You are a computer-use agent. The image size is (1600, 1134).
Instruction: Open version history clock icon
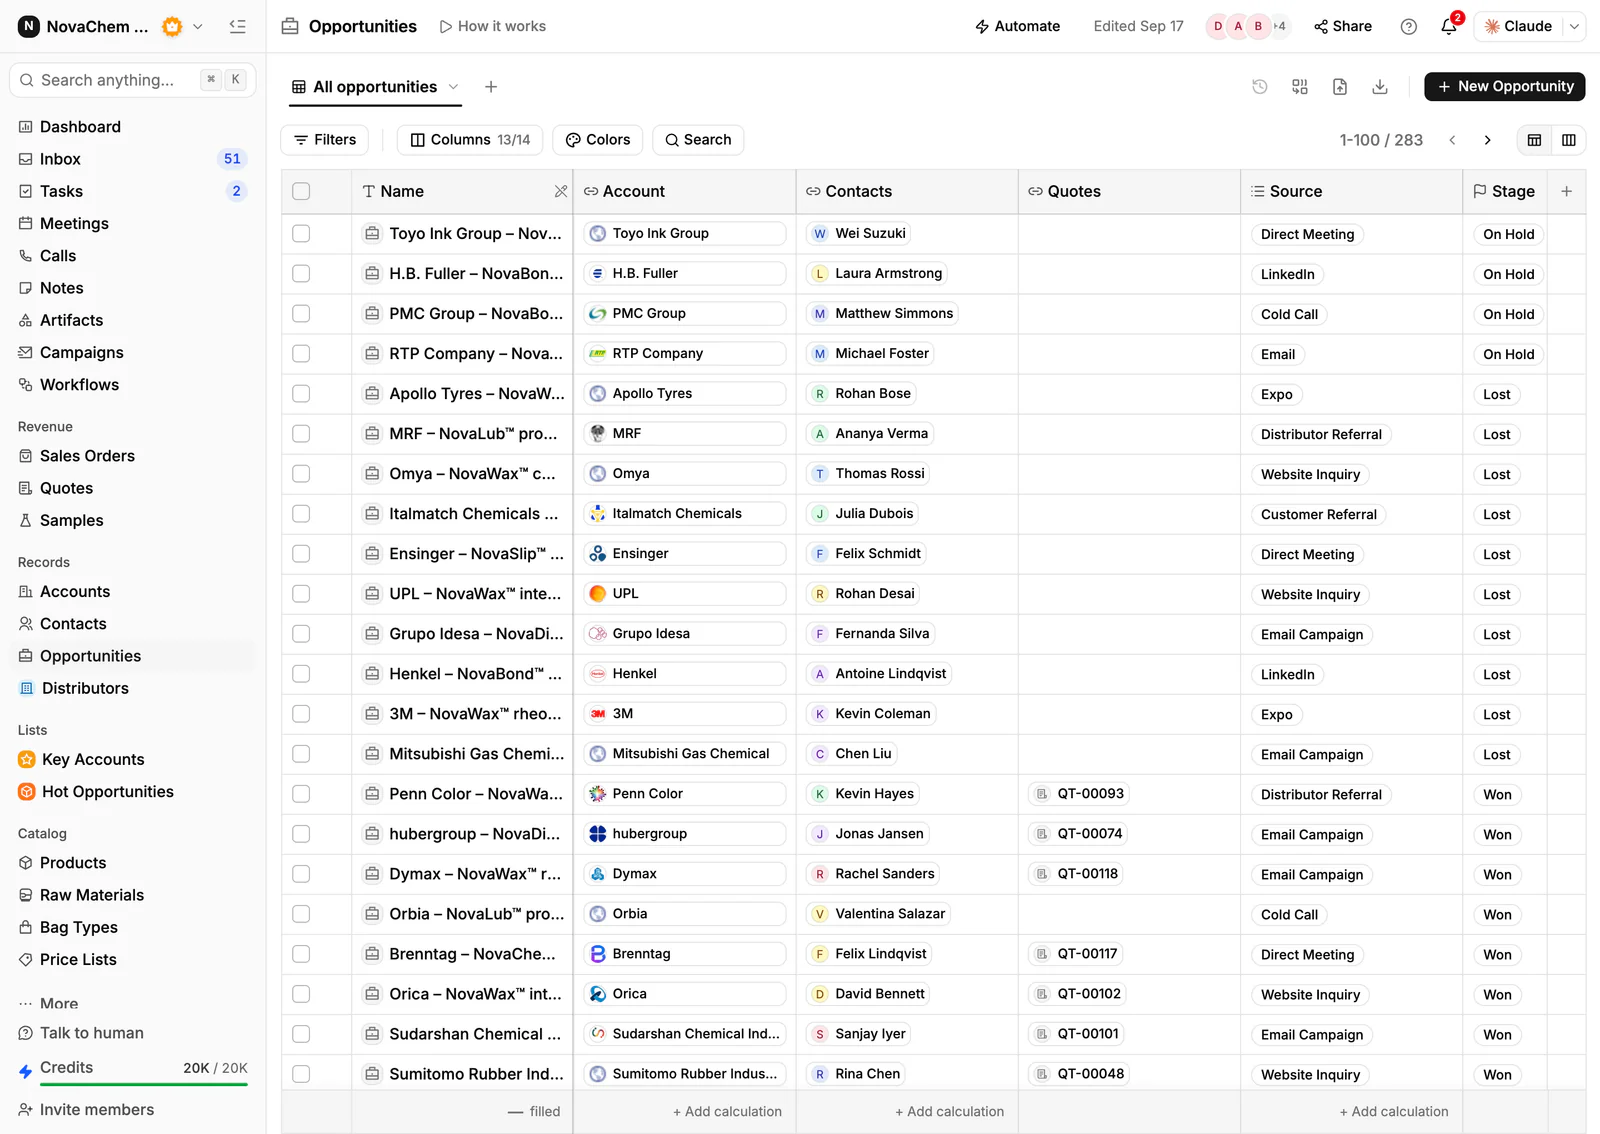[1260, 87]
